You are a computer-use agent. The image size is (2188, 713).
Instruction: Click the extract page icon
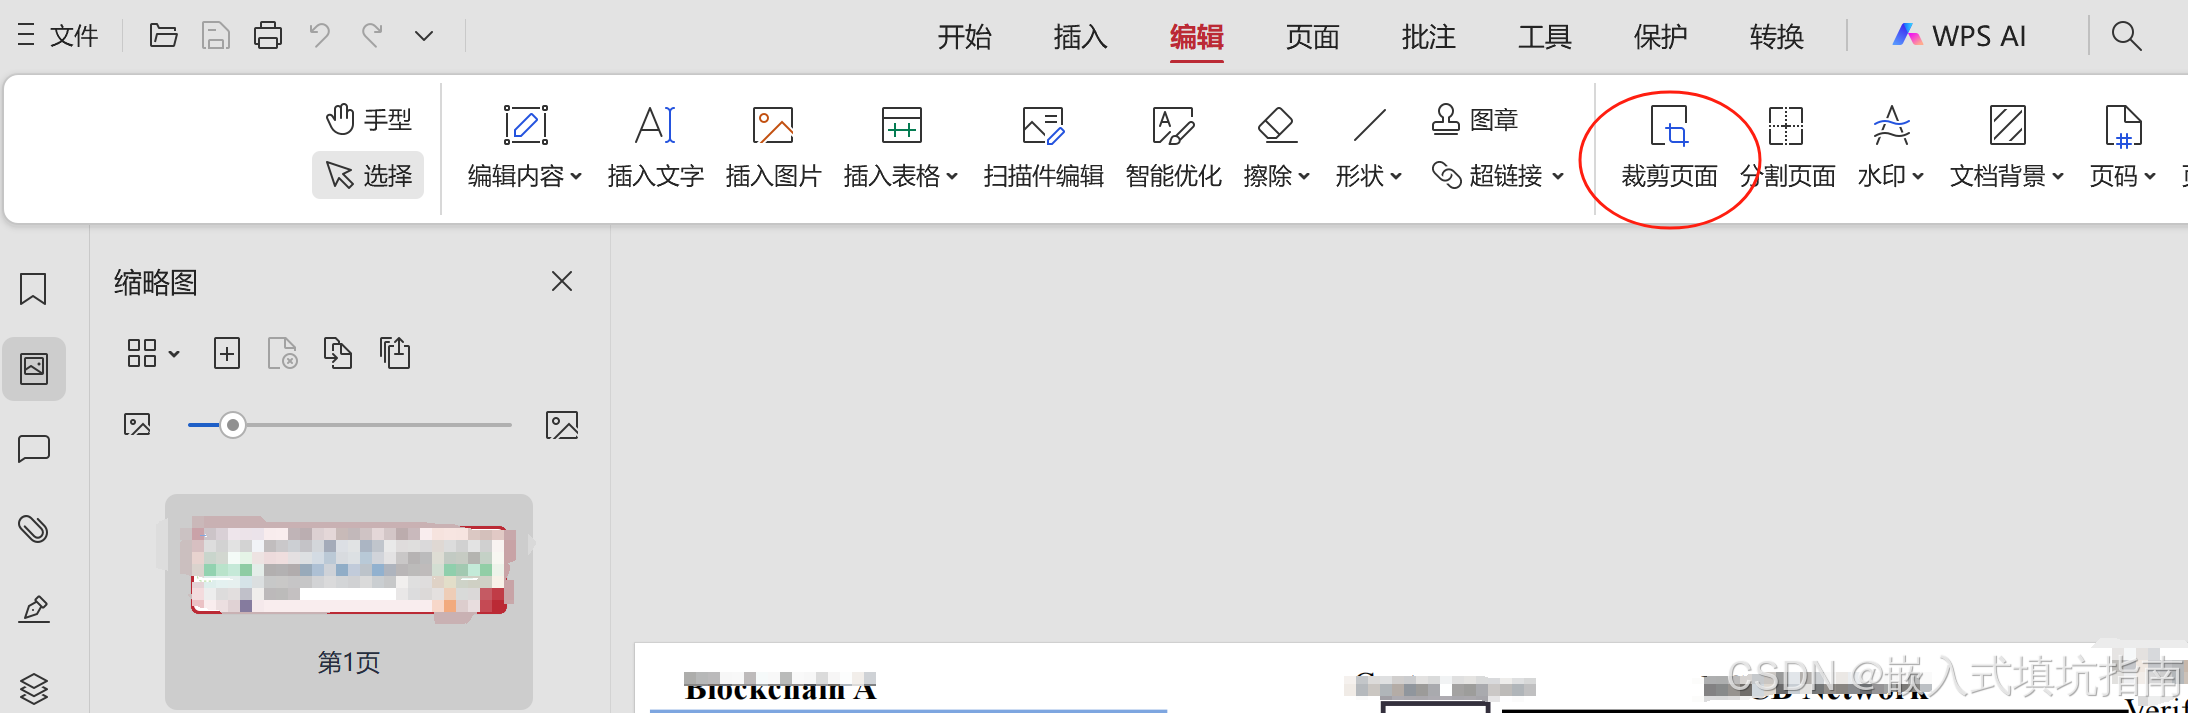tap(338, 353)
